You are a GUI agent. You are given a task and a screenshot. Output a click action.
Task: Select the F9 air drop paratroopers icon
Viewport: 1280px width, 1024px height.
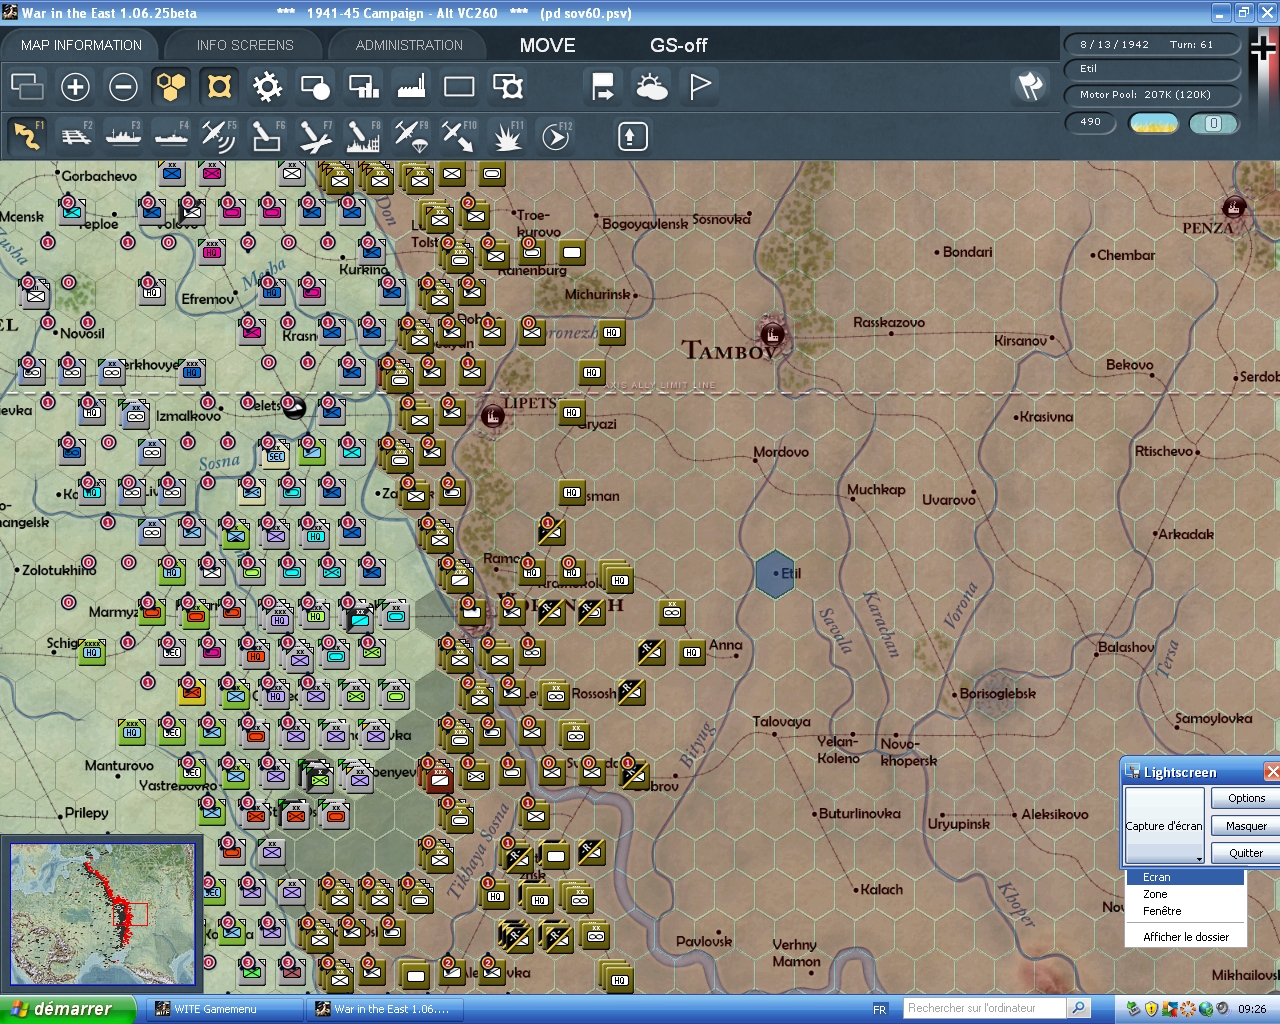[x=411, y=136]
